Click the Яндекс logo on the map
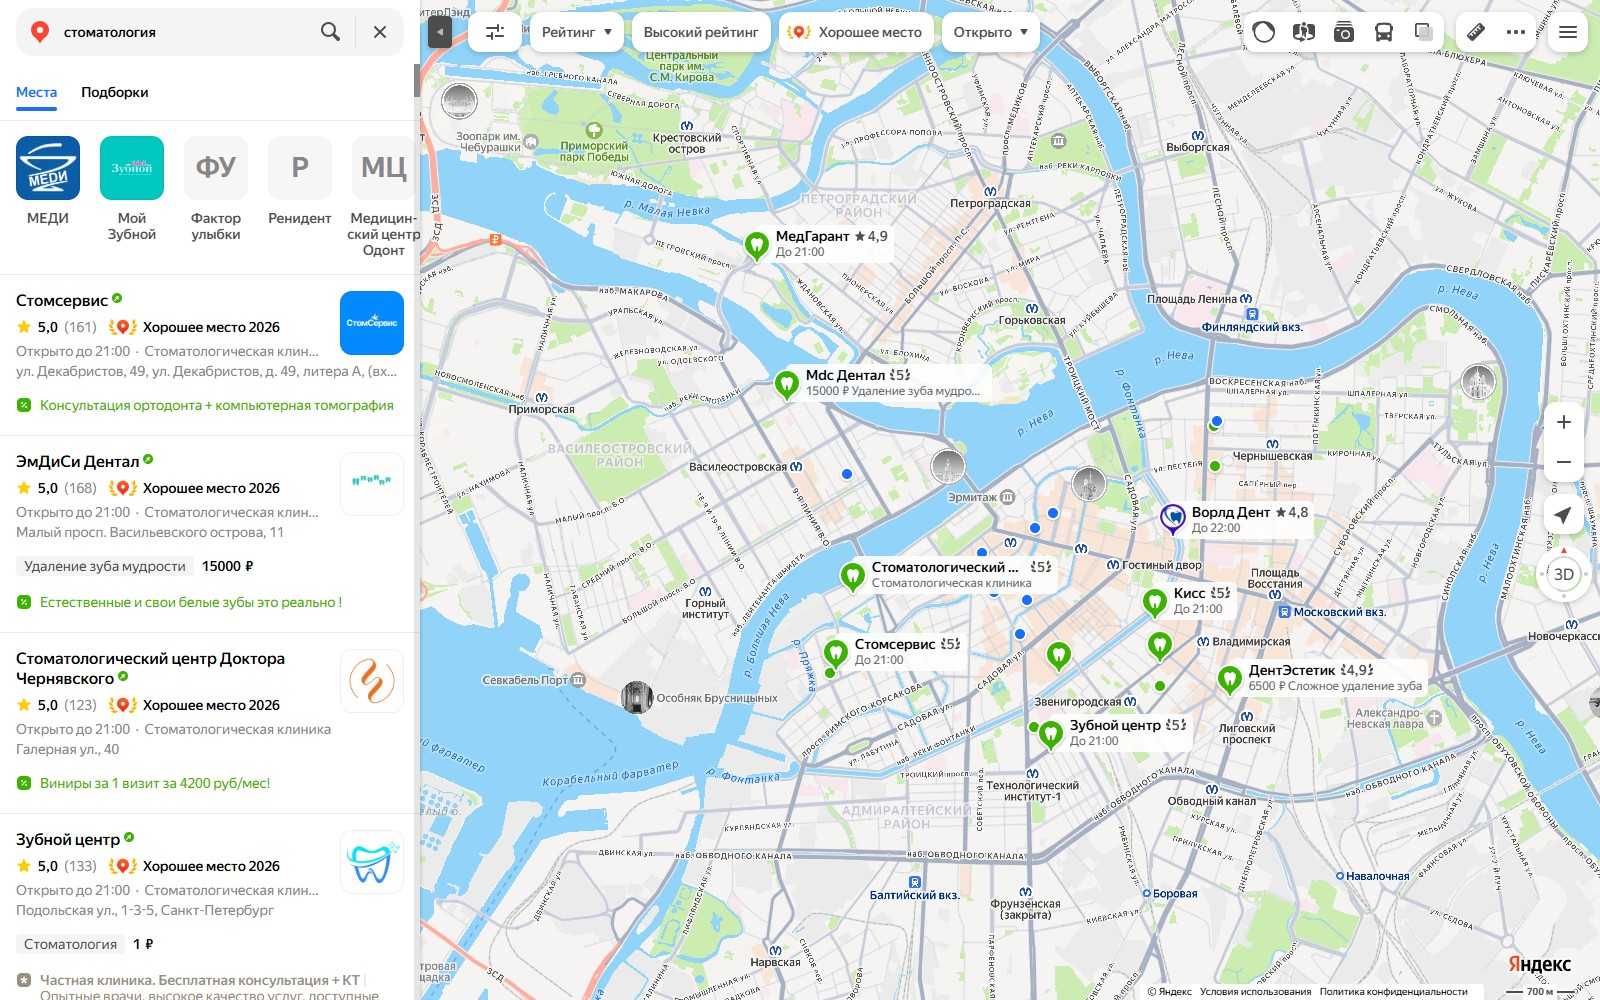 [1539, 964]
